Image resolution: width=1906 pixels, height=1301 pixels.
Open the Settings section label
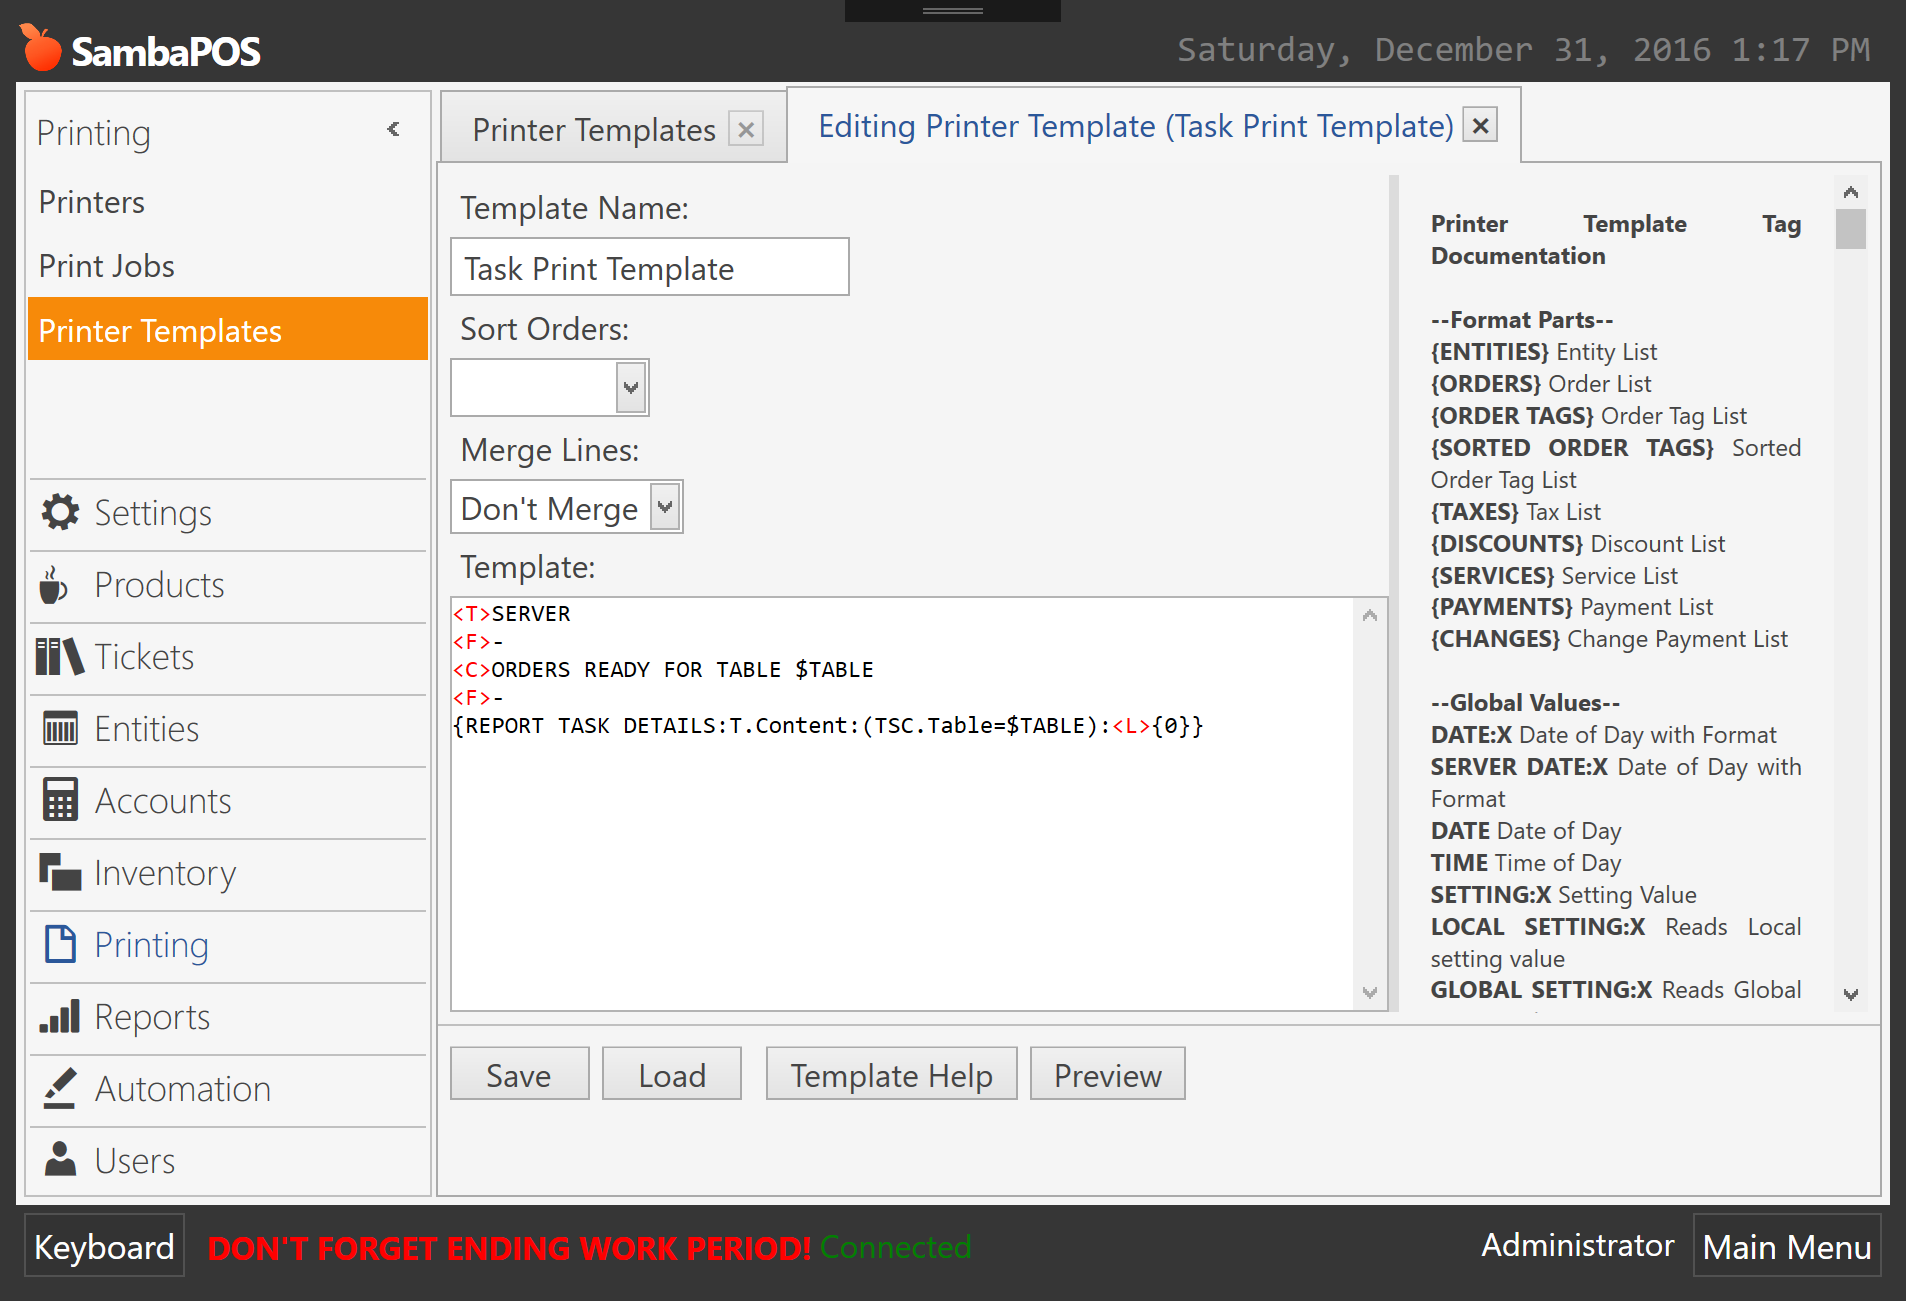[x=153, y=513]
